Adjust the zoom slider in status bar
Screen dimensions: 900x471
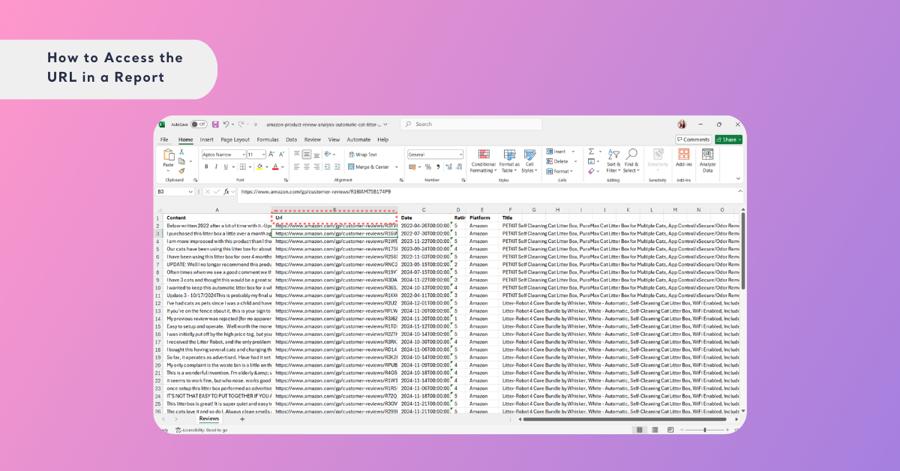(x=705, y=430)
